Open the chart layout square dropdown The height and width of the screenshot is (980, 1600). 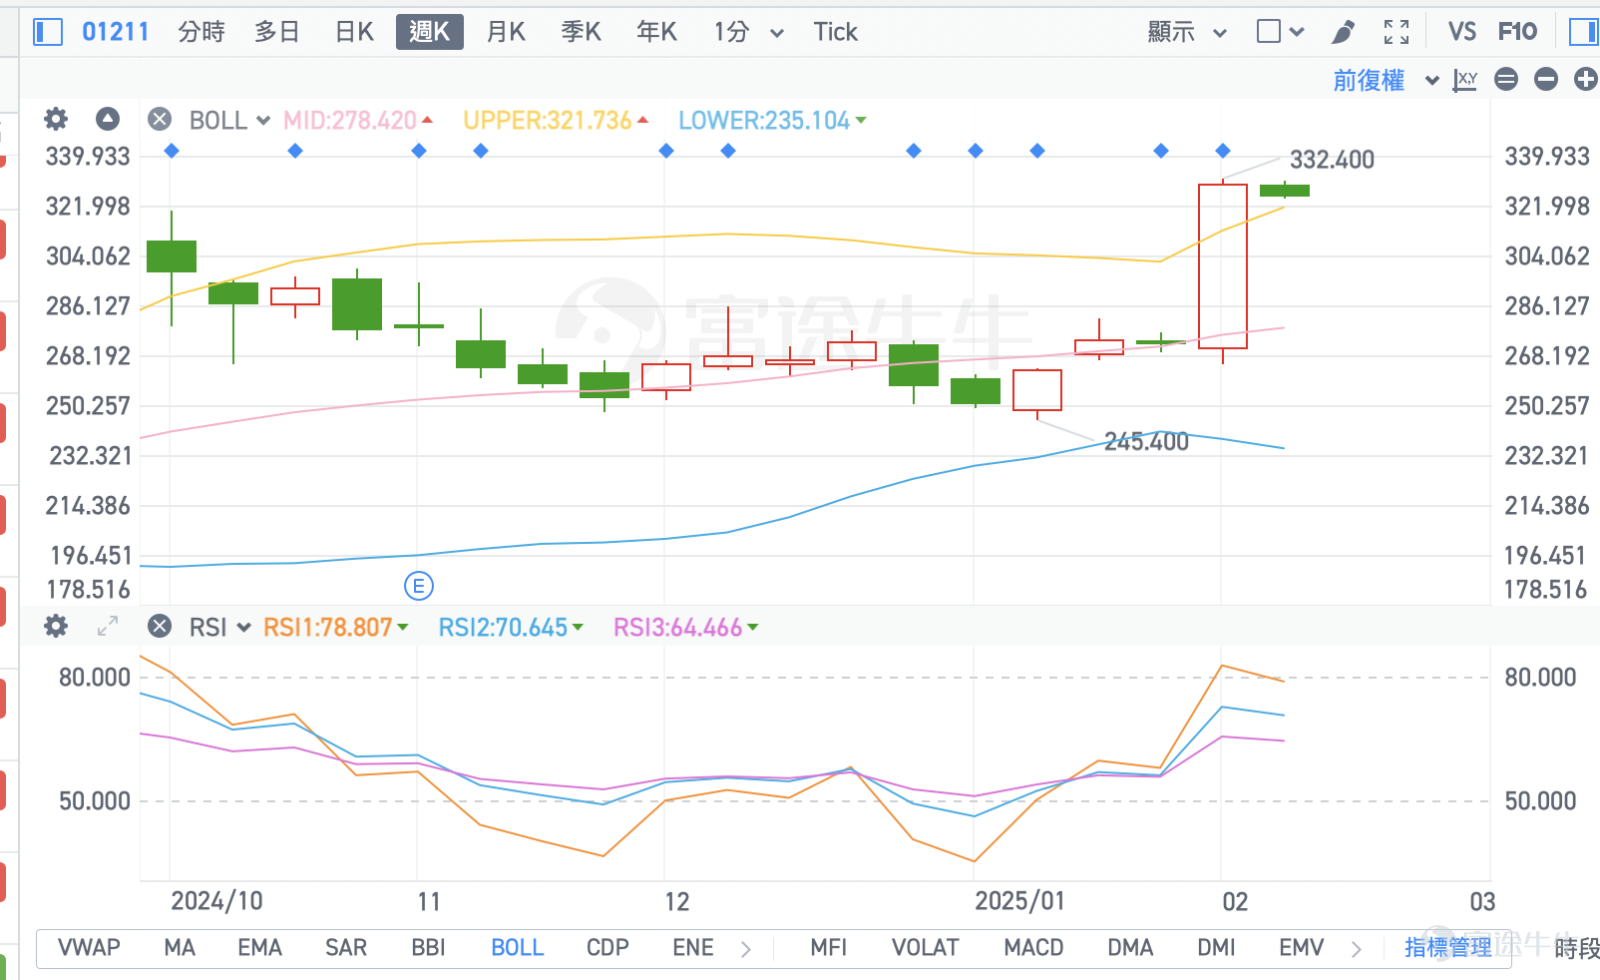(1280, 32)
